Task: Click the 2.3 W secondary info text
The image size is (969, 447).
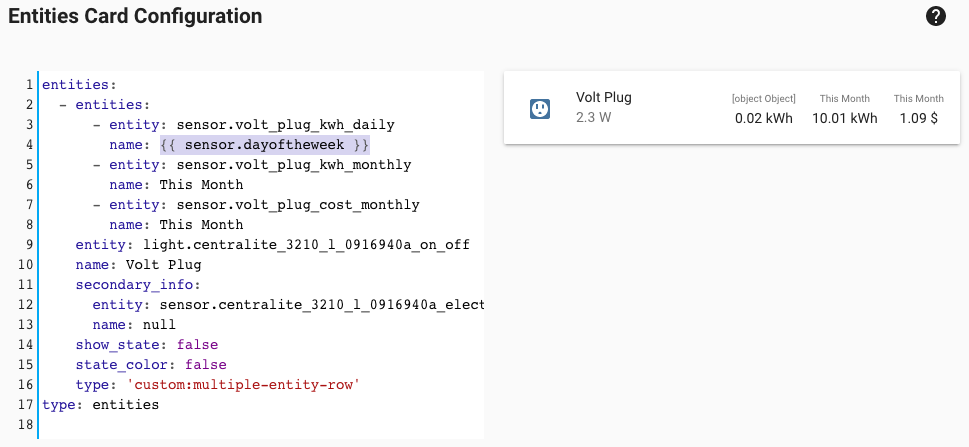Action: [594, 118]
